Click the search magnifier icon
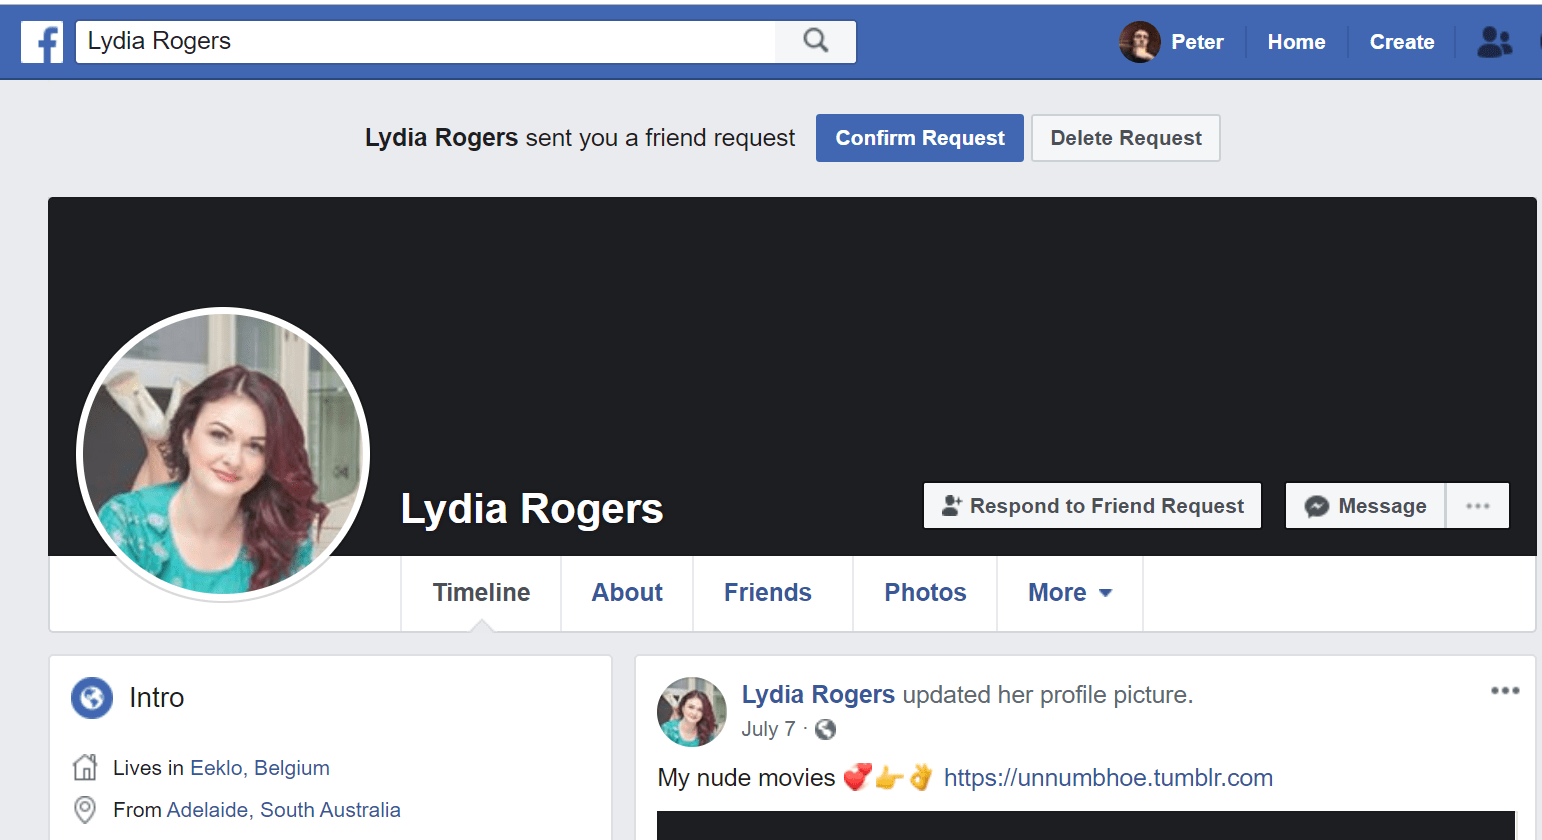1542x840 pixels. (816, 41)
